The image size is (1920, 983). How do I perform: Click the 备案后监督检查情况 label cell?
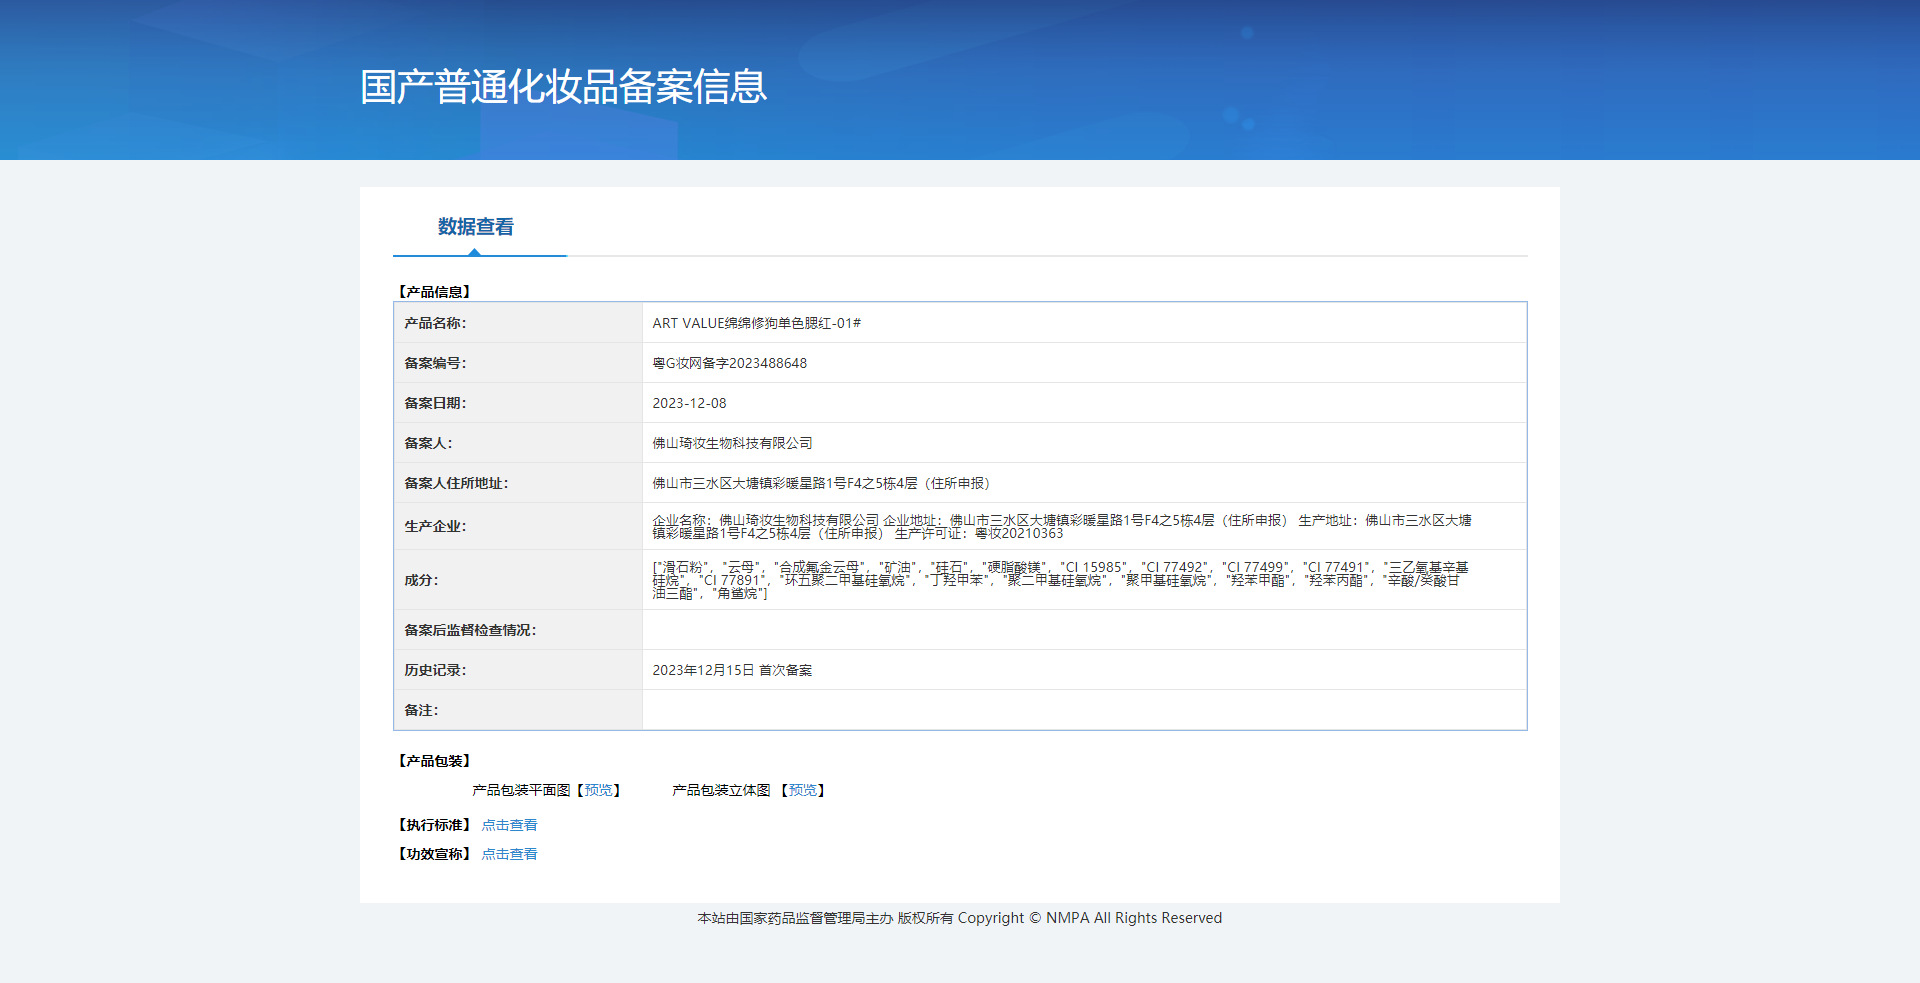click(518, 630)
